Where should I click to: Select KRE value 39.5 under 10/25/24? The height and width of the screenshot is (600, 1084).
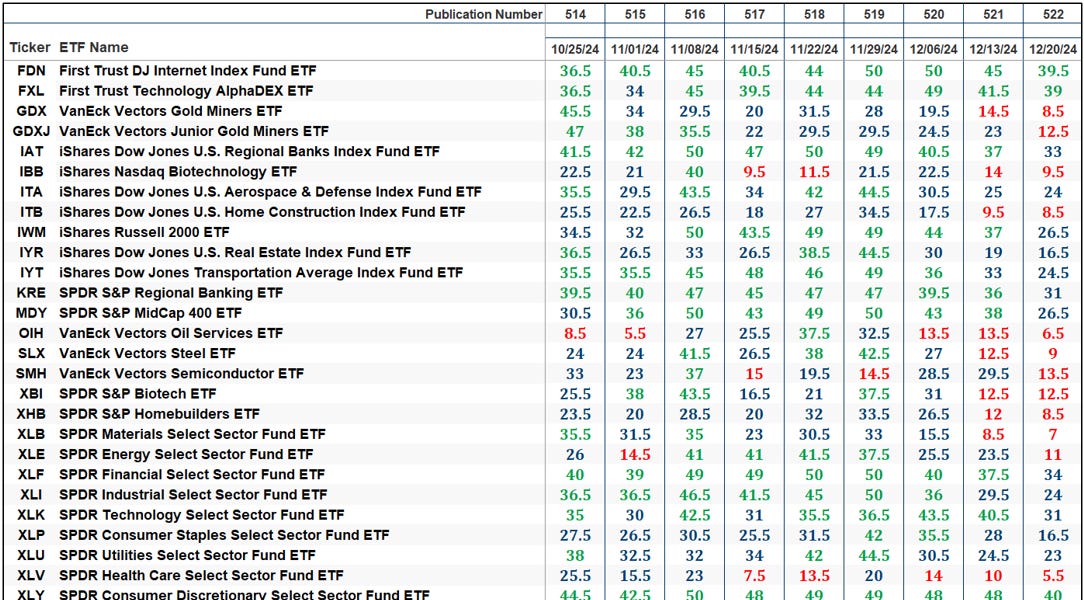point(574,293)
